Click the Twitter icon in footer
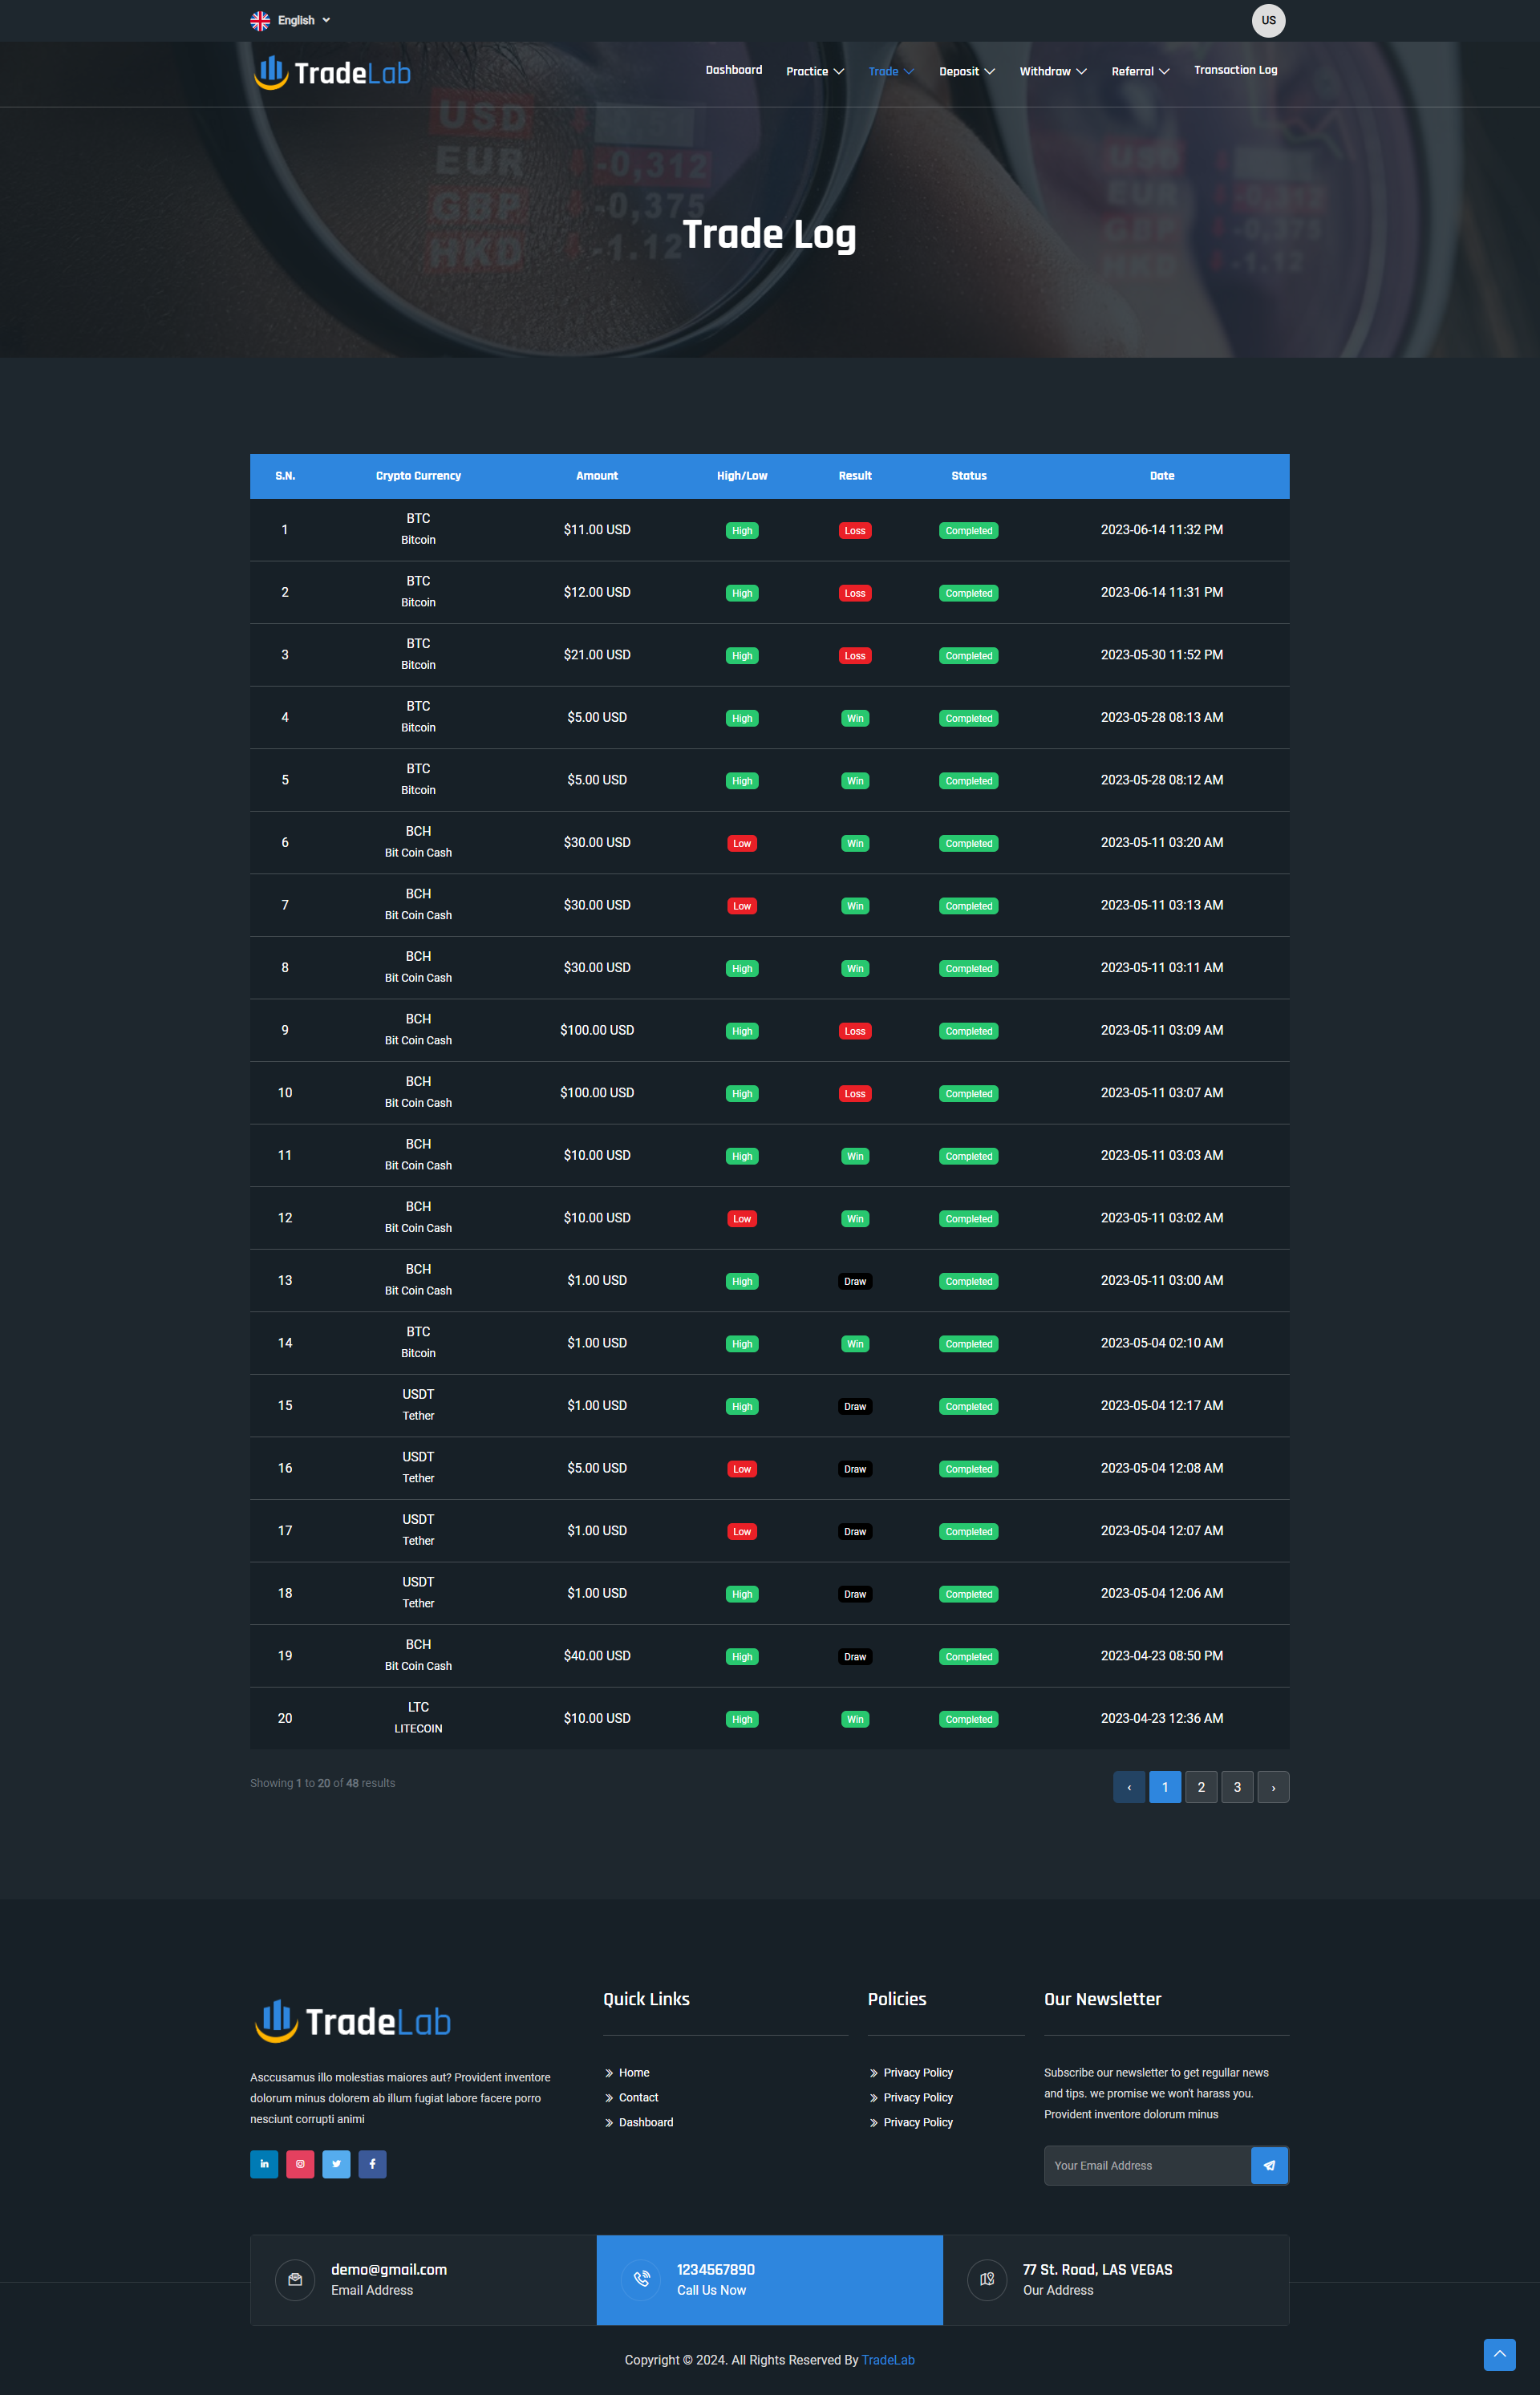Viewport: 1540px width, 2395px height. 336,2164
